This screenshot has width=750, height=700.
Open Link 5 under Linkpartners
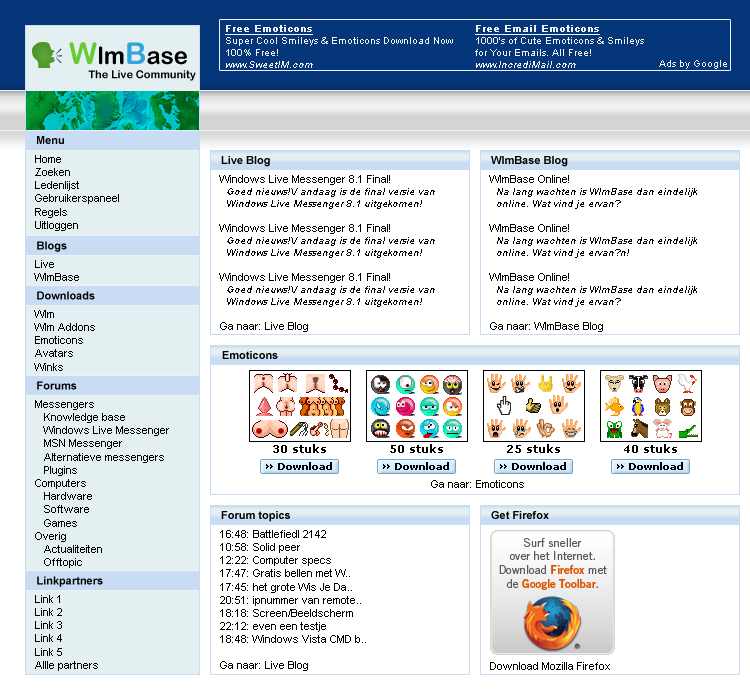[48, 652]
